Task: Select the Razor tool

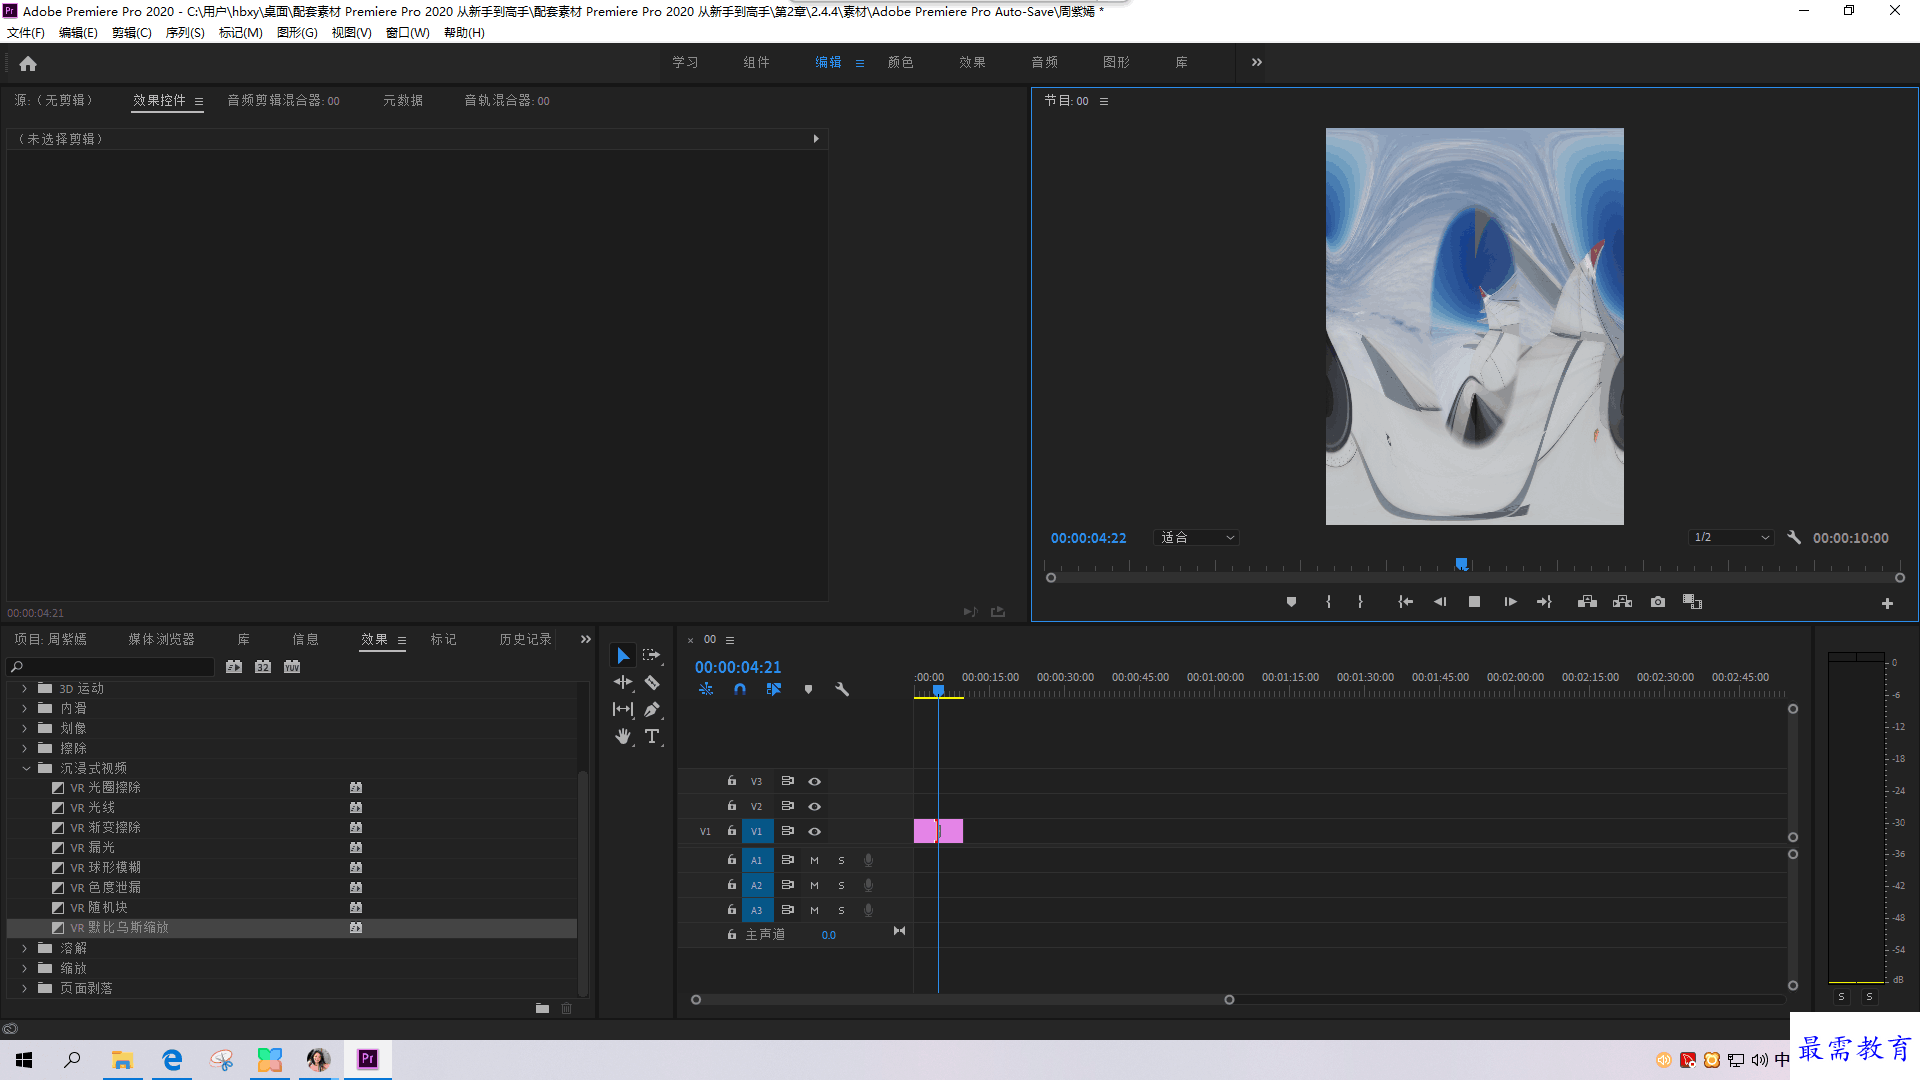Action: pyautogui.click(x=652, y=682)
